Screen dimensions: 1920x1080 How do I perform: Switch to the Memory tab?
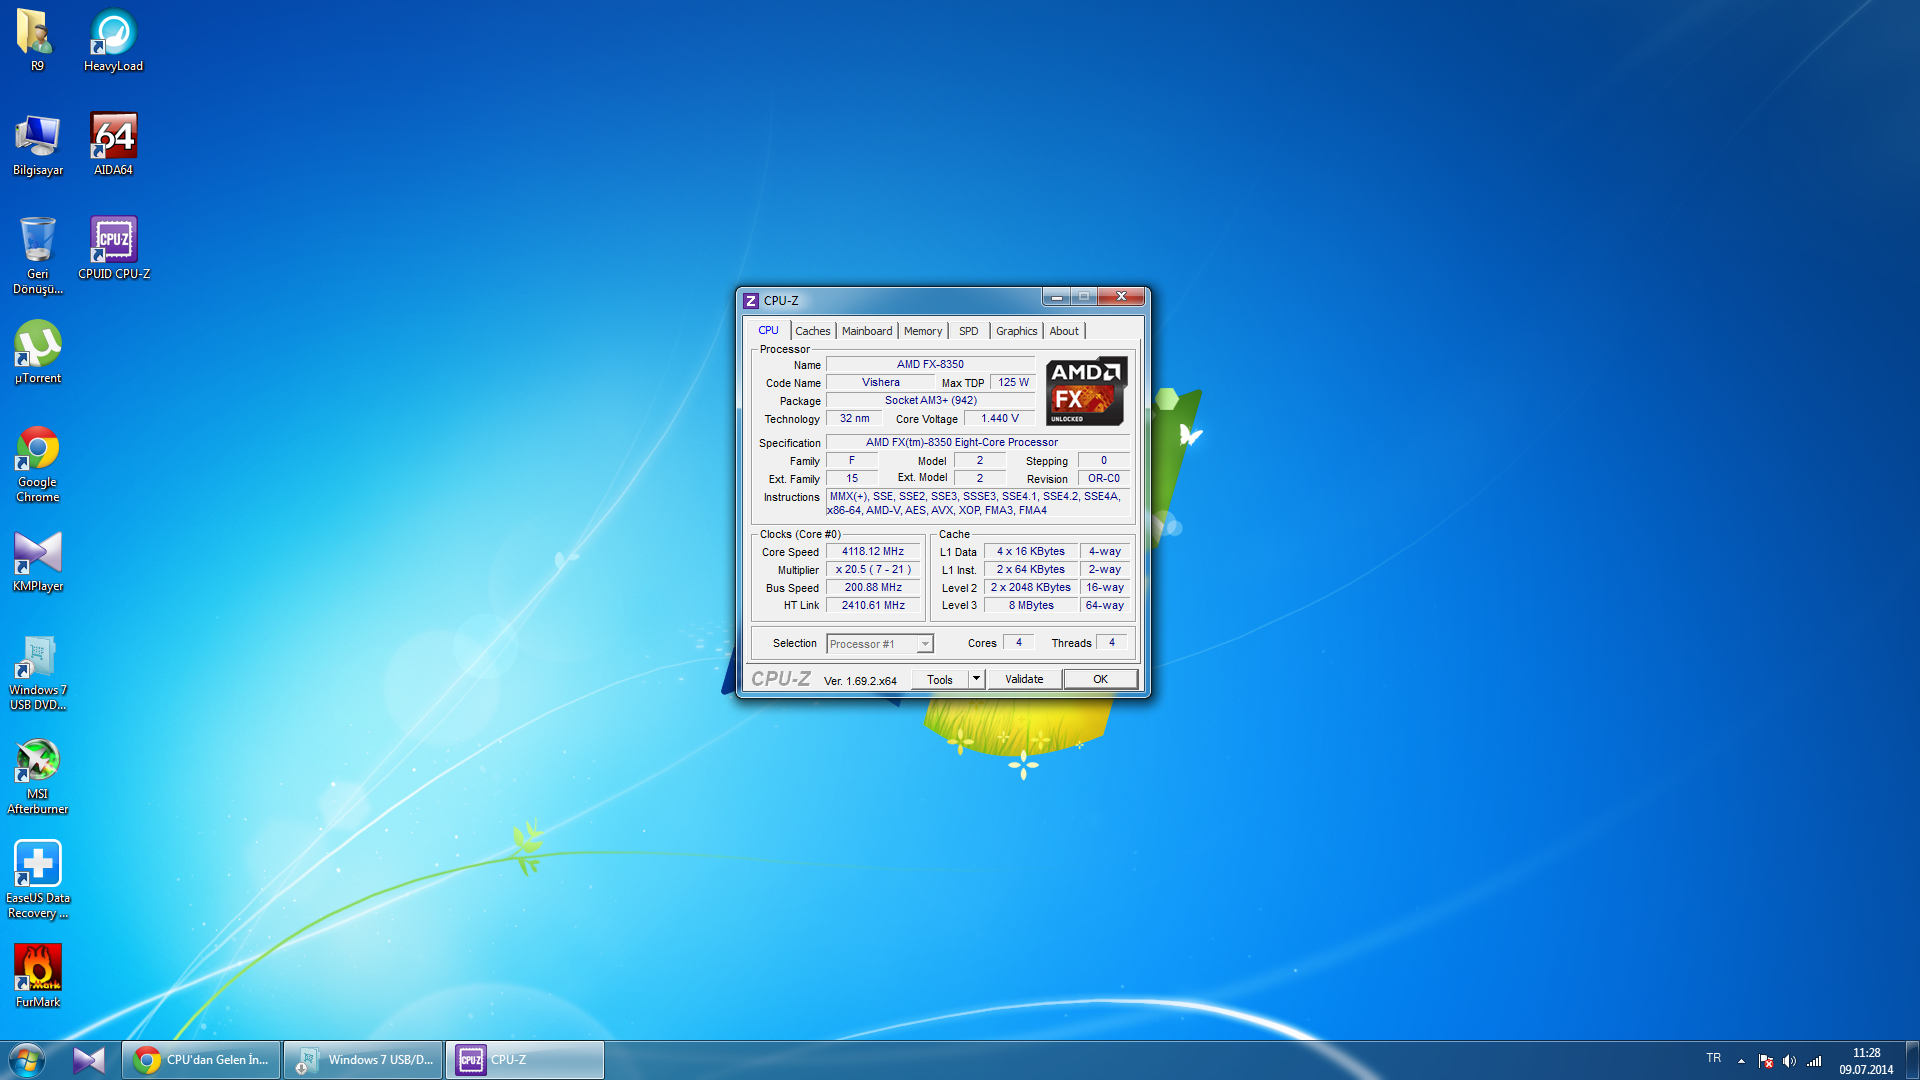tap(922, 331)
